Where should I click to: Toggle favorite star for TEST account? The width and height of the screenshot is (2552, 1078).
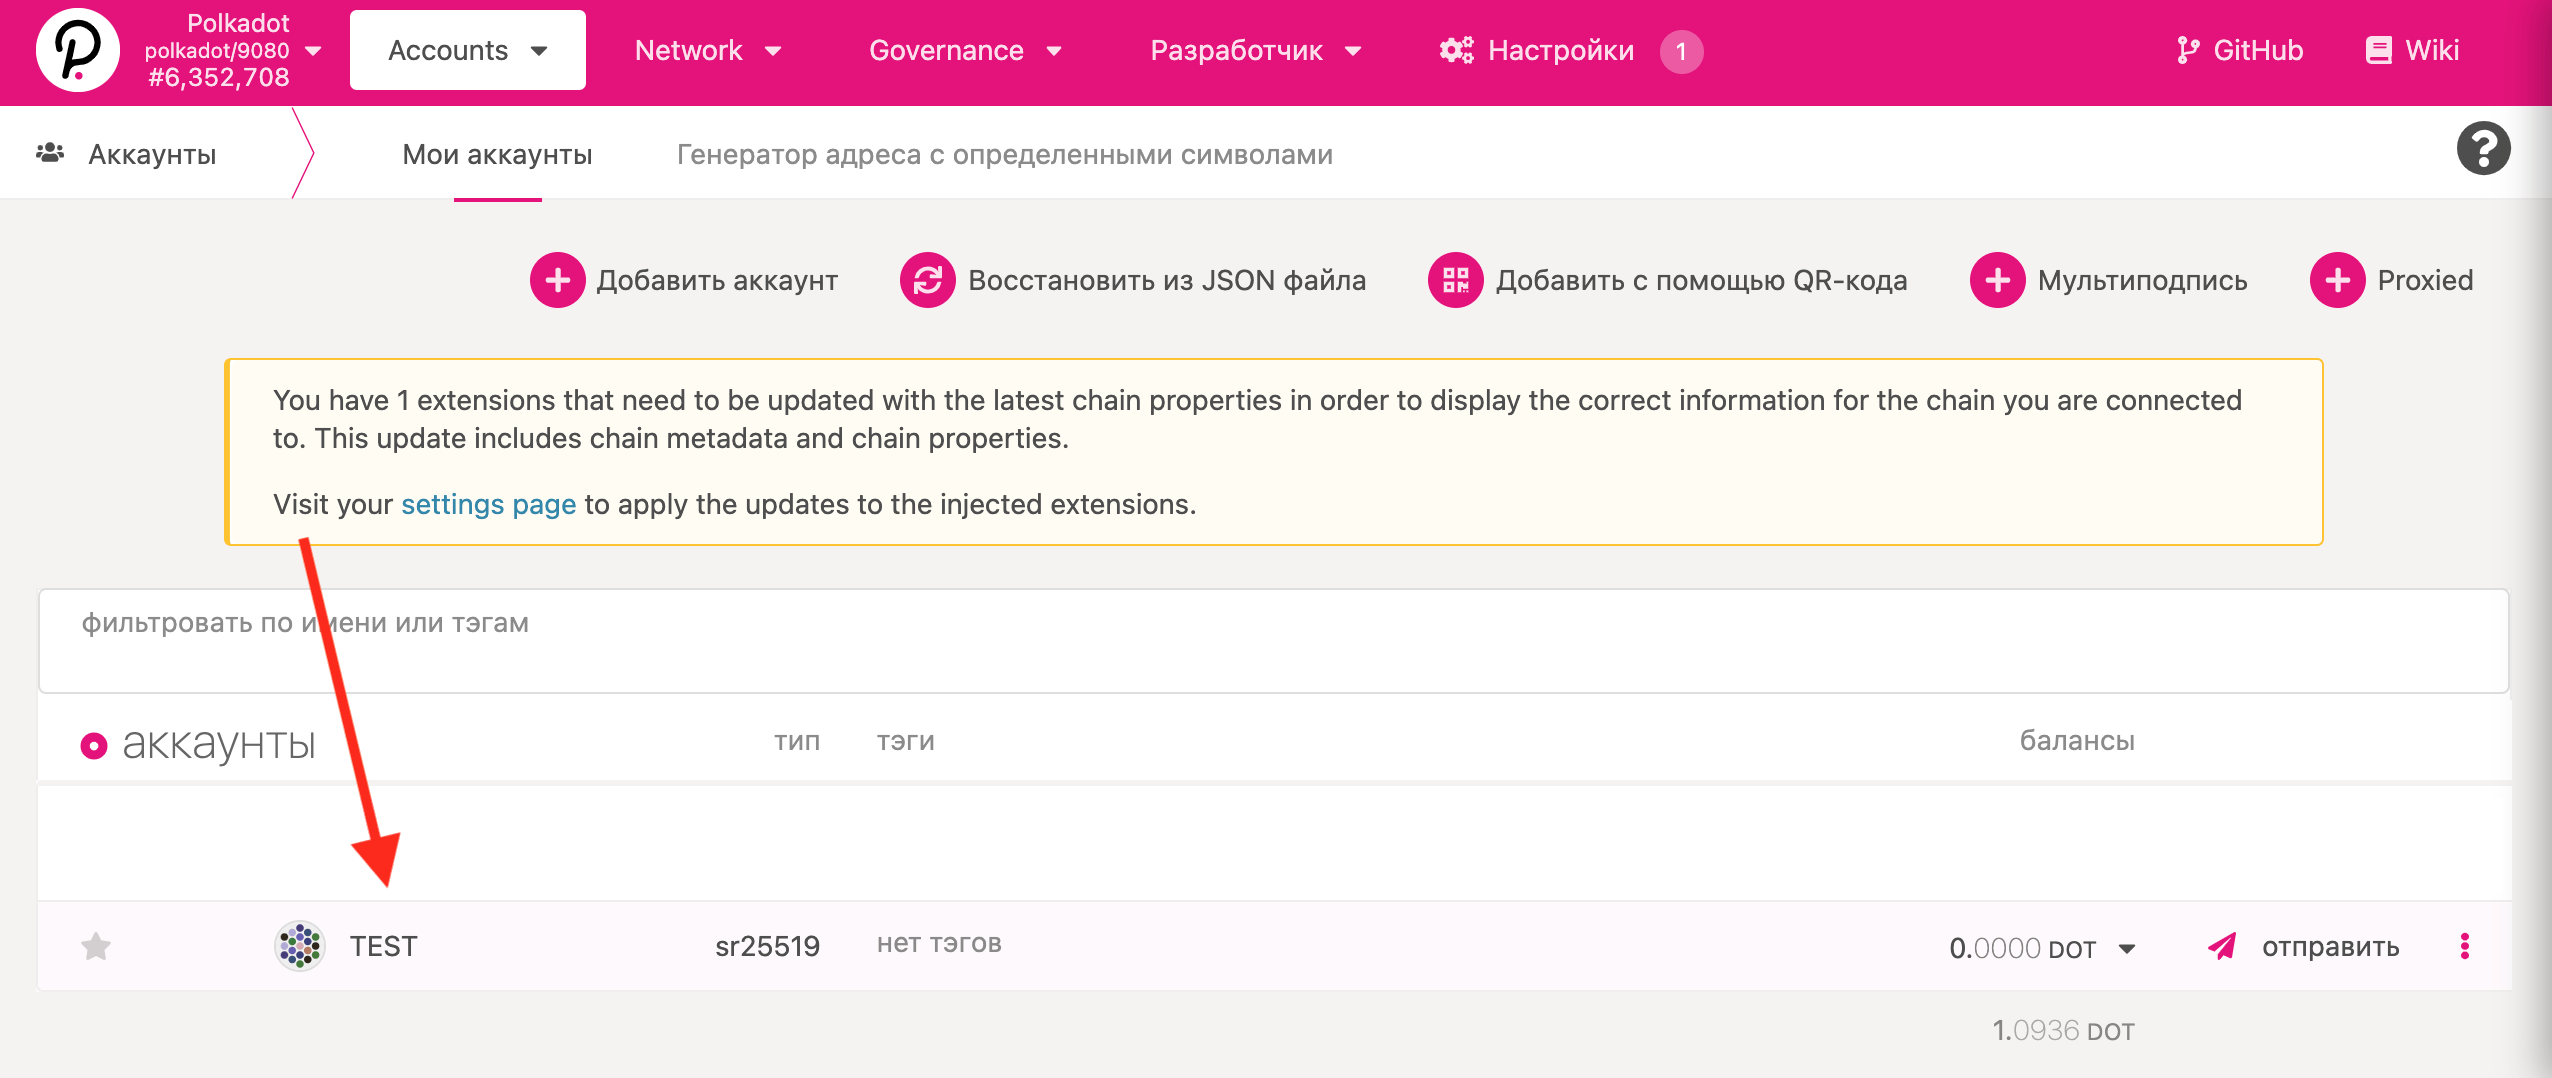tap(96, 946)
